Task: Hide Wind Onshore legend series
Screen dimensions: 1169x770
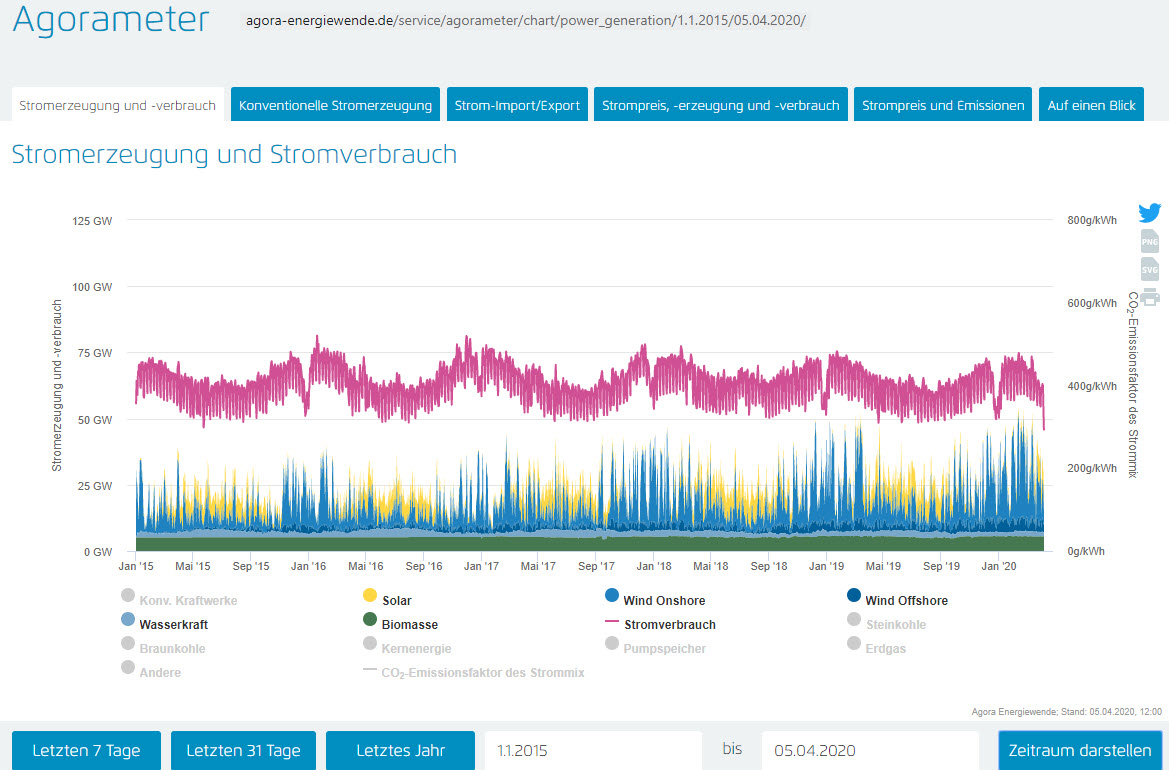Action: coord(664,600)
